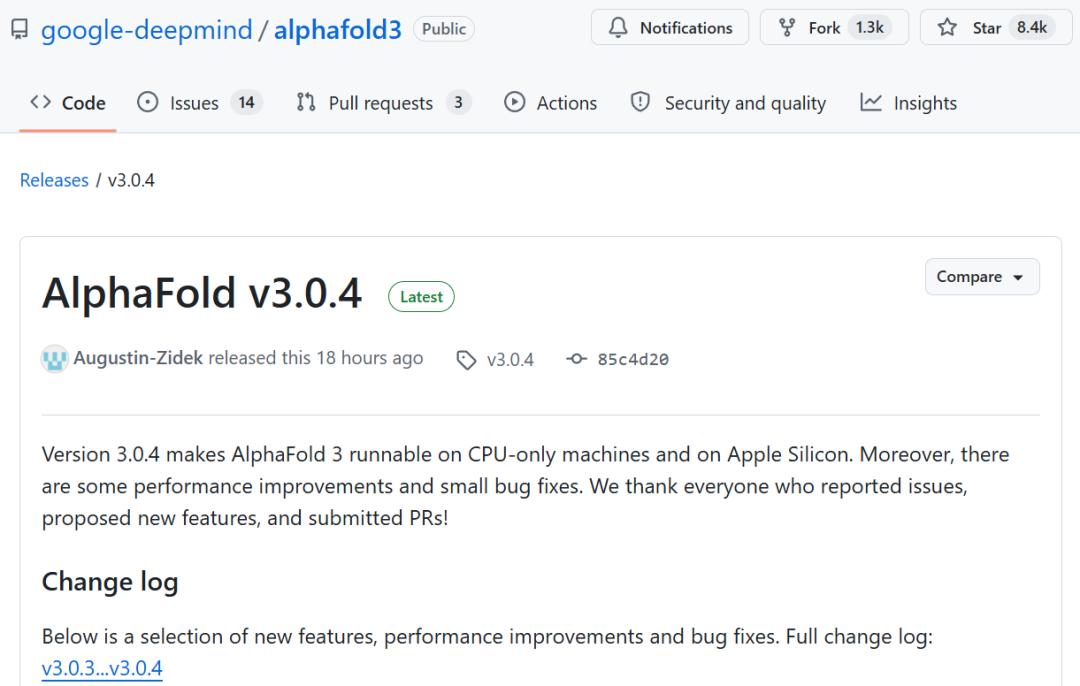Click the Fork count 1.3k badge
Image resolution: width=1080 pixels, height=686 pixels.
(869, 28)
